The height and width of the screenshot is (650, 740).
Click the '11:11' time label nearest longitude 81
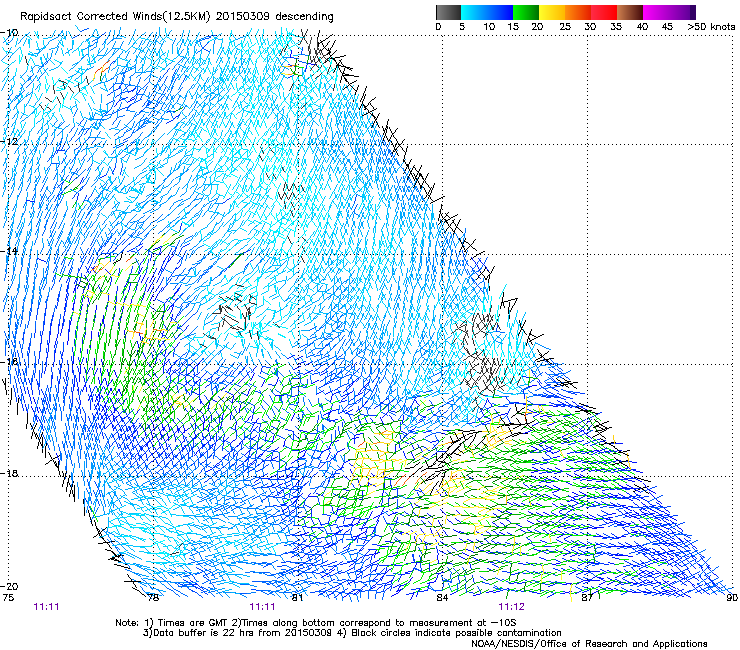(x=262, y=607)
